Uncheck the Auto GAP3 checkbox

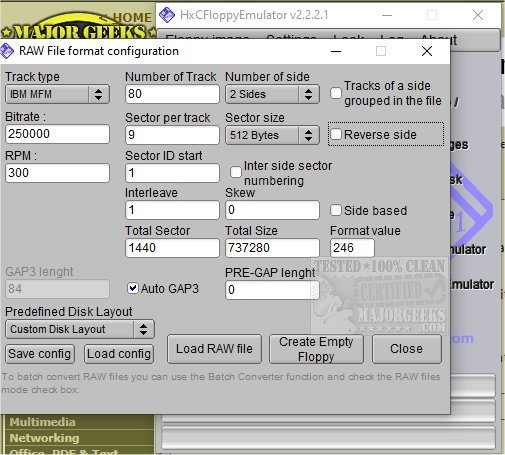[x=133, y=288]
